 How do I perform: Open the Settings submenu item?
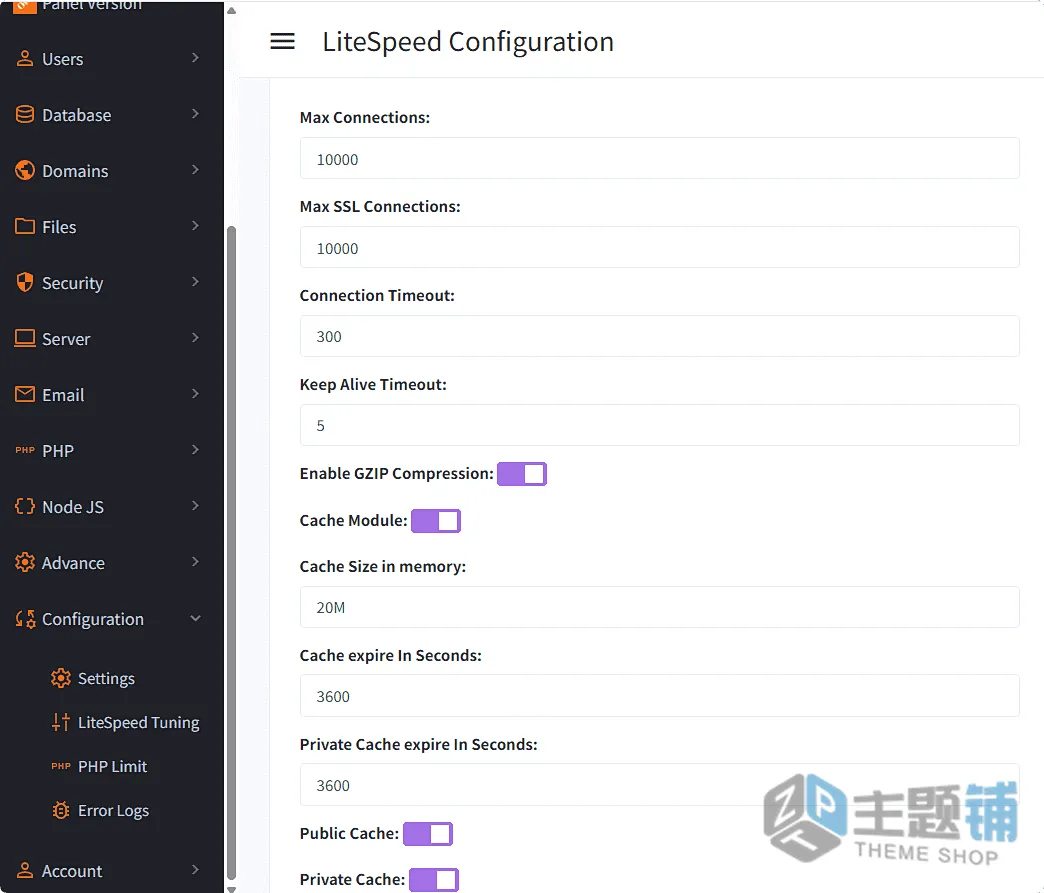point(106,679)
